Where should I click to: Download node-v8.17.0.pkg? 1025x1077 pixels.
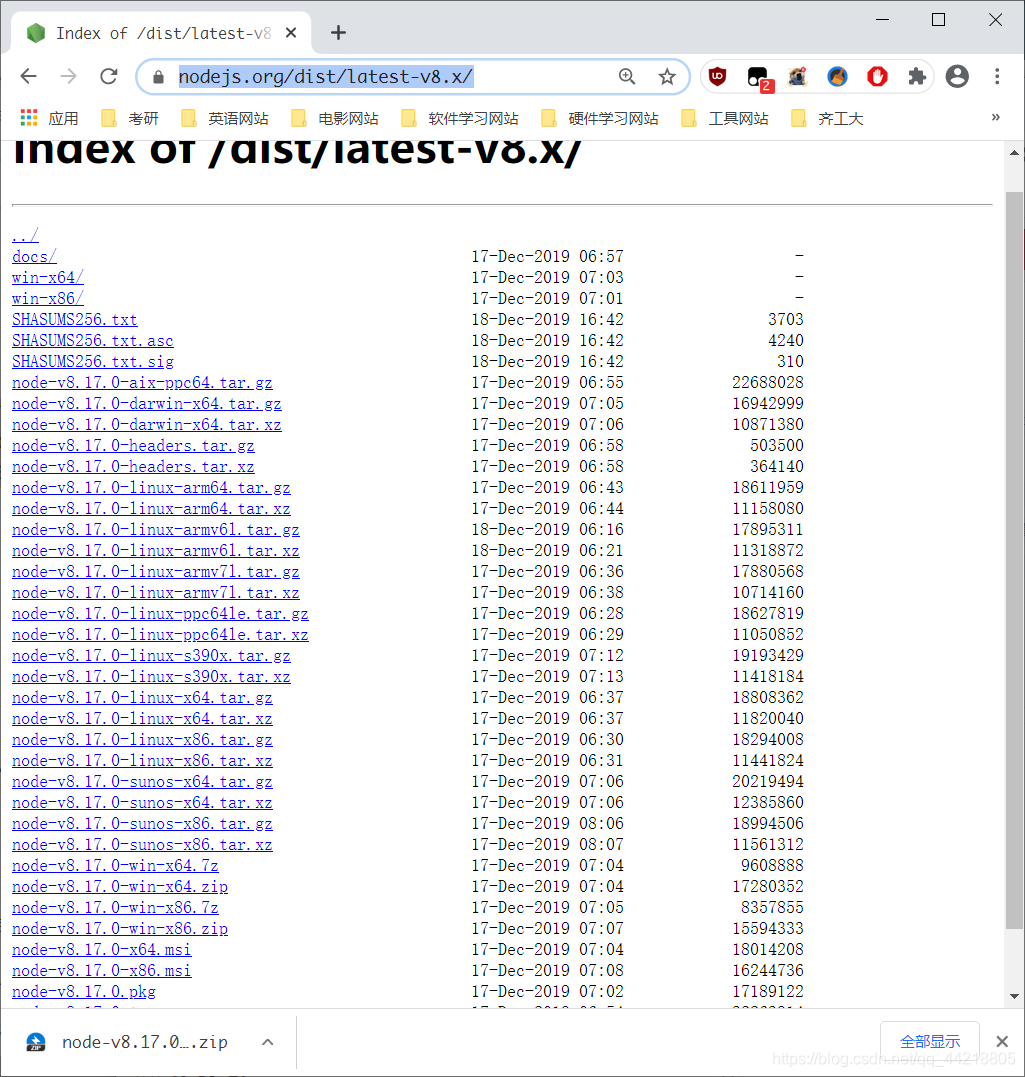click(84, 992)
